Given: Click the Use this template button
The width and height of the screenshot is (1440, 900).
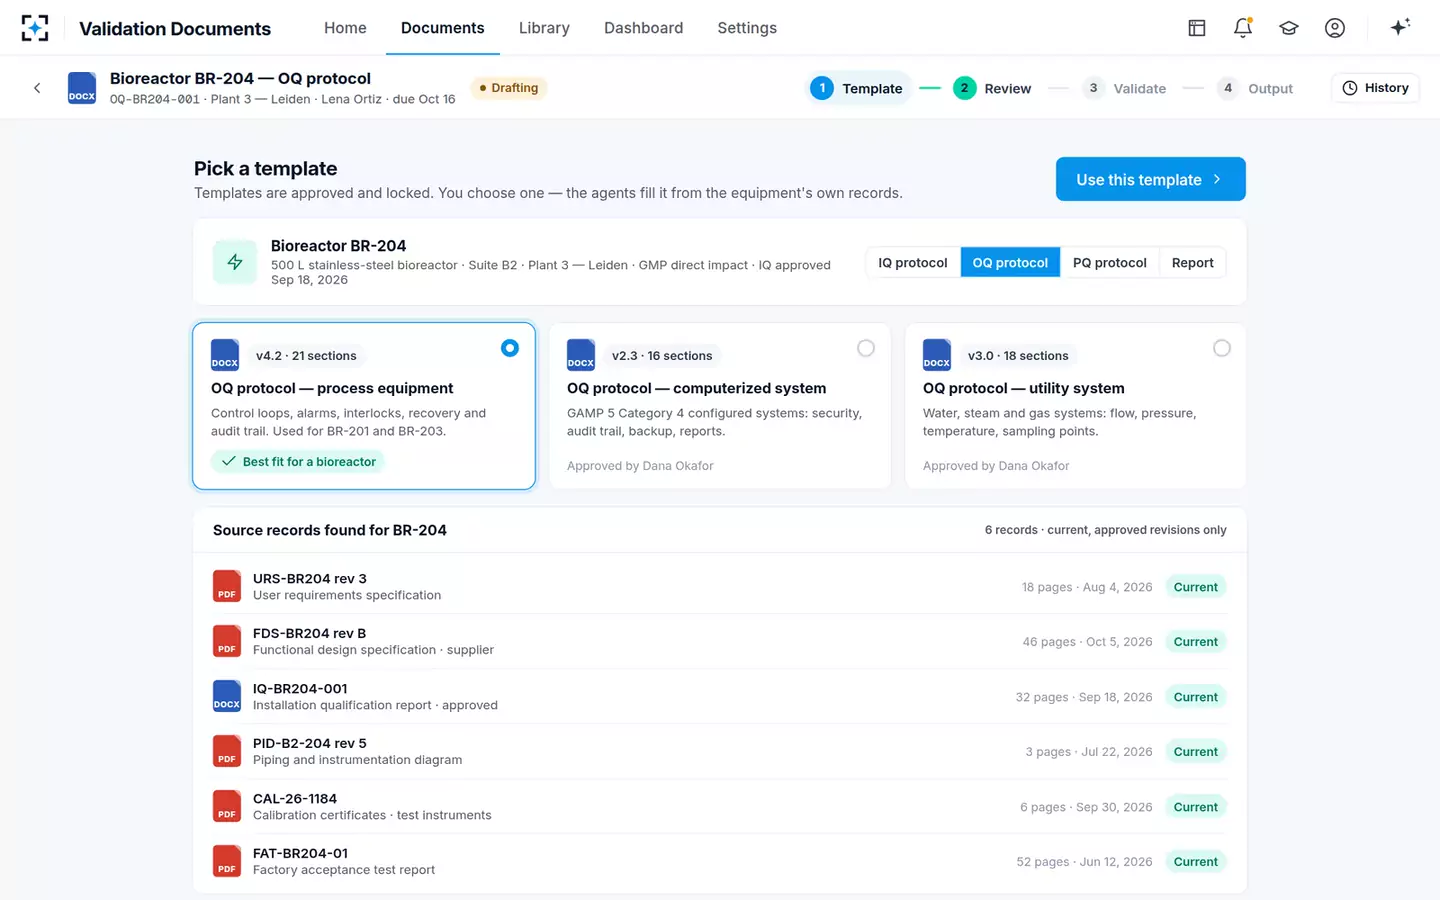Looking at the screenshot, I should 1151,179.
